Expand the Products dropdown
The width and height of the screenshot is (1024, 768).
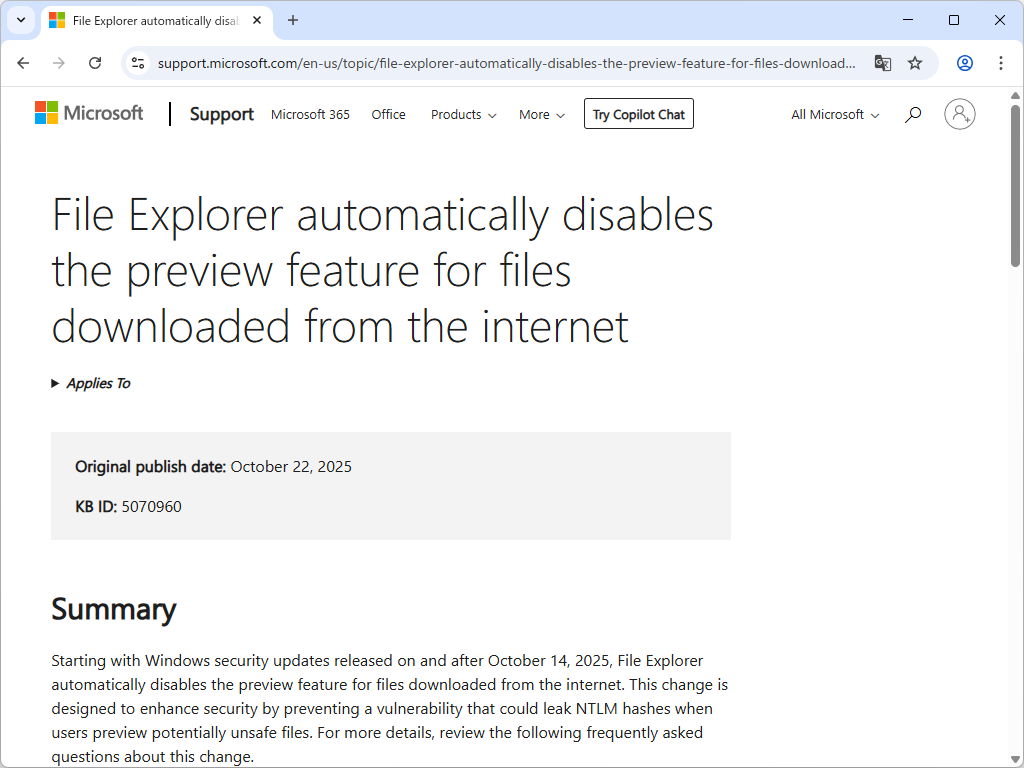(x=464, y=114)
